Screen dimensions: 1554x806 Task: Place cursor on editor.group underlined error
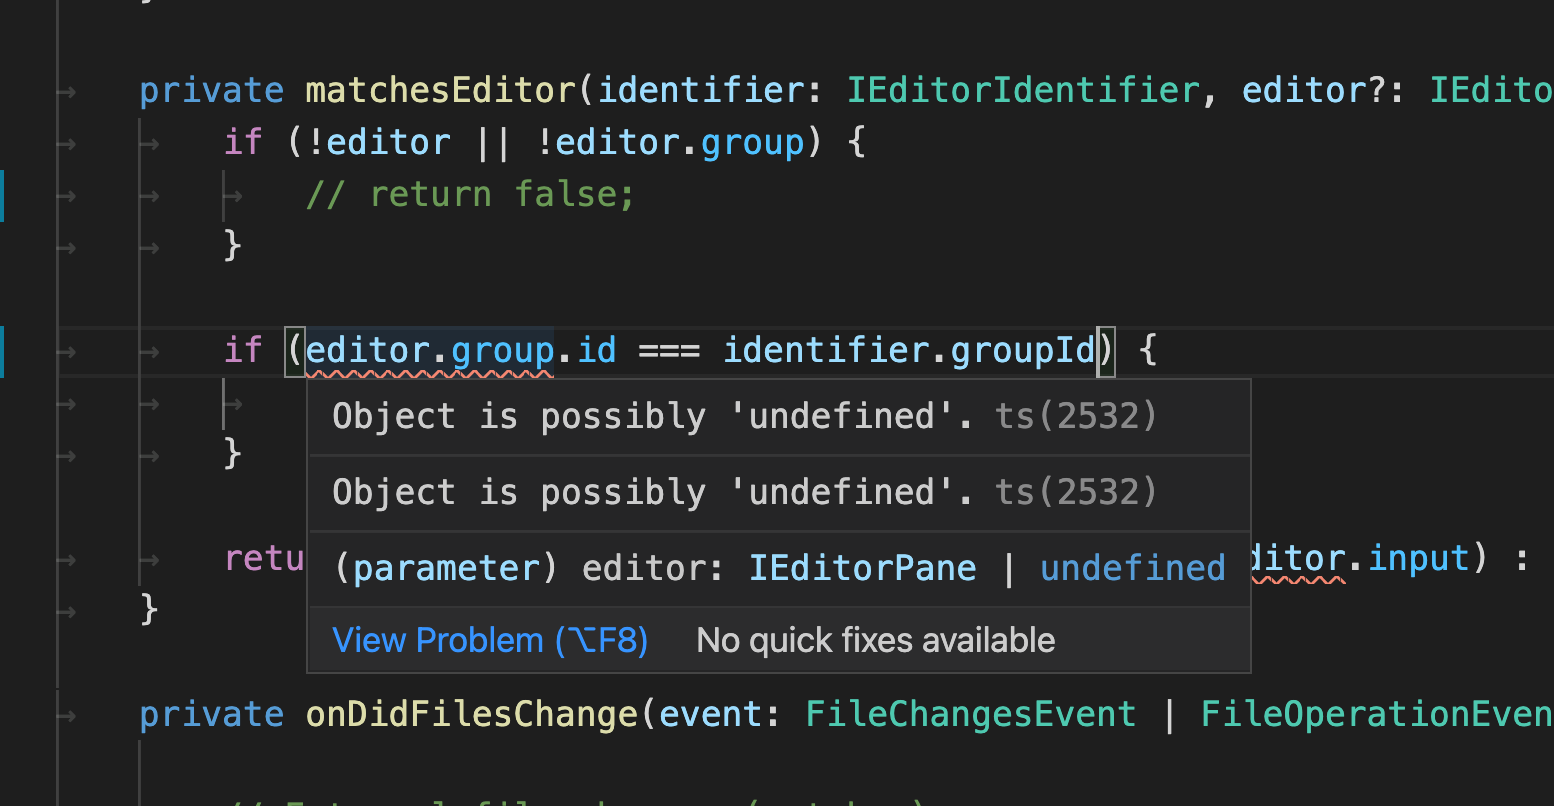(430, 350)
